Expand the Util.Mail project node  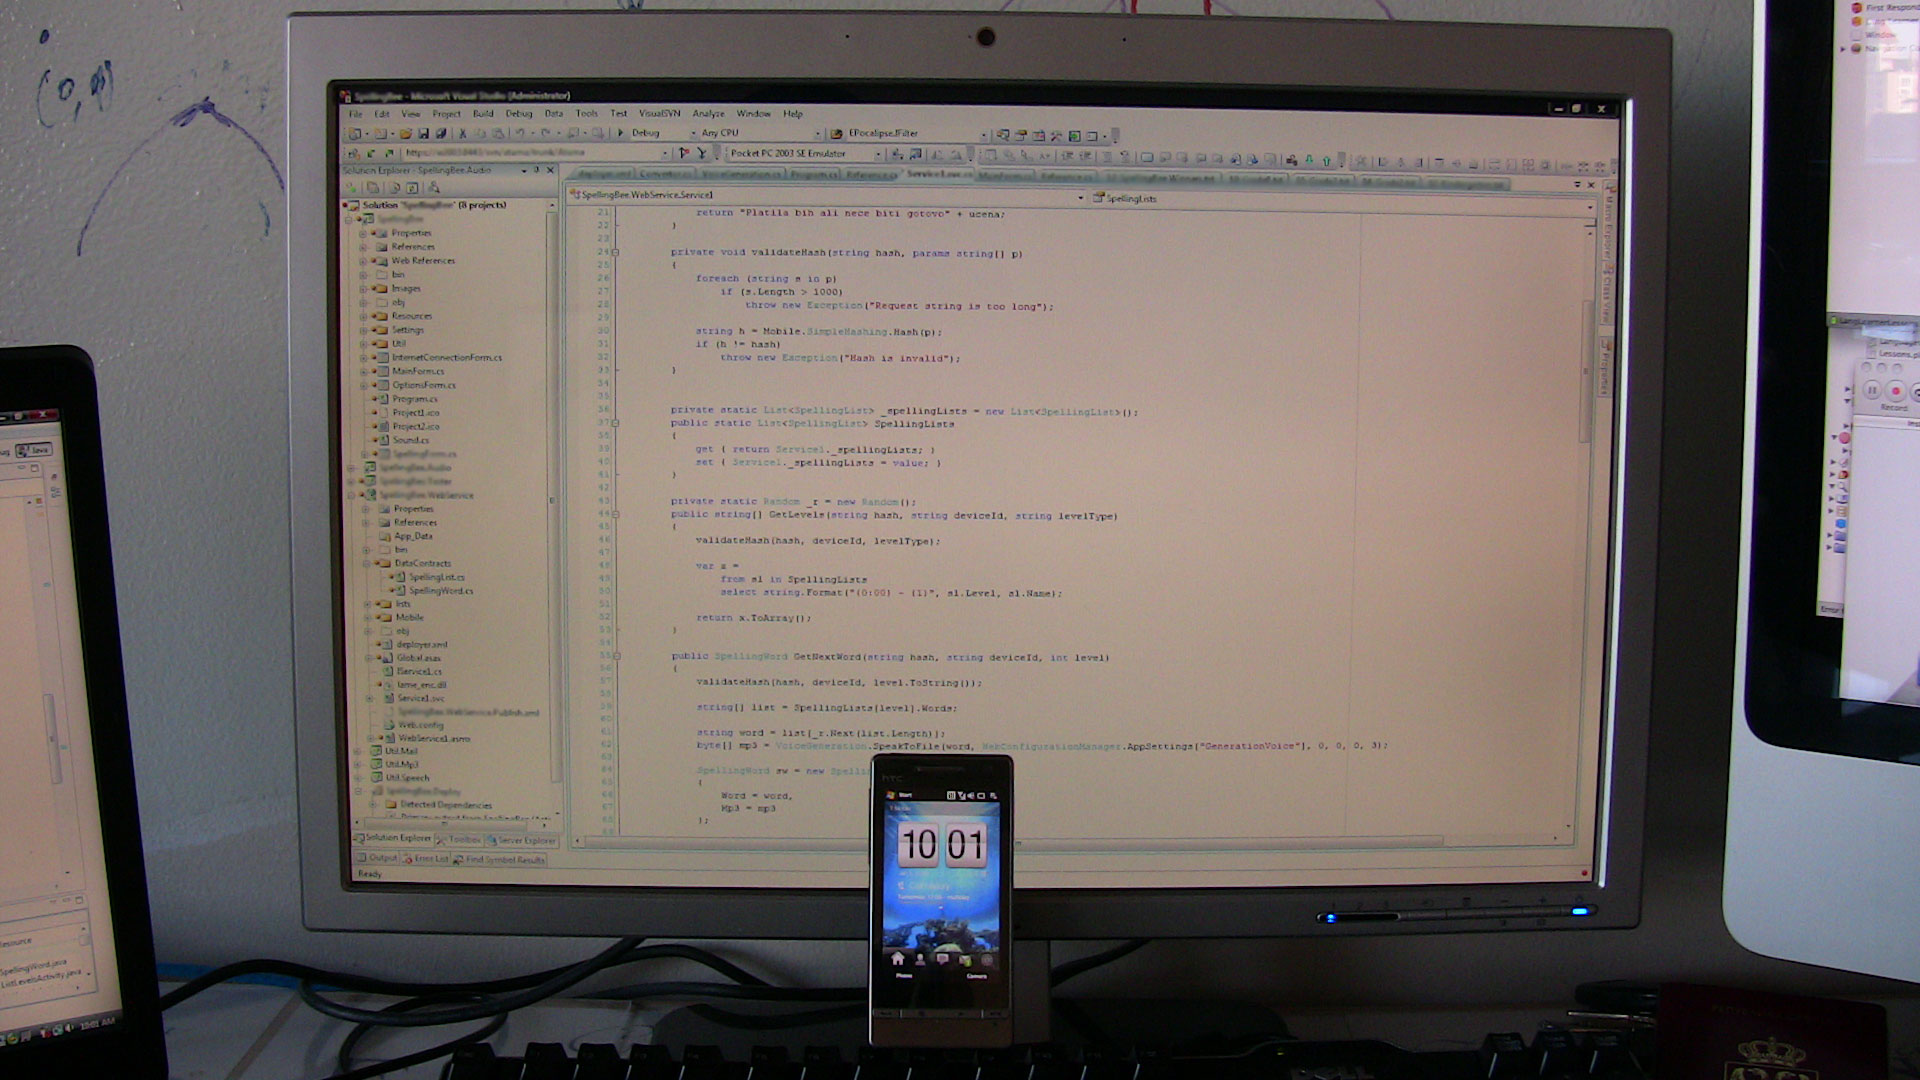coord(358,750)
